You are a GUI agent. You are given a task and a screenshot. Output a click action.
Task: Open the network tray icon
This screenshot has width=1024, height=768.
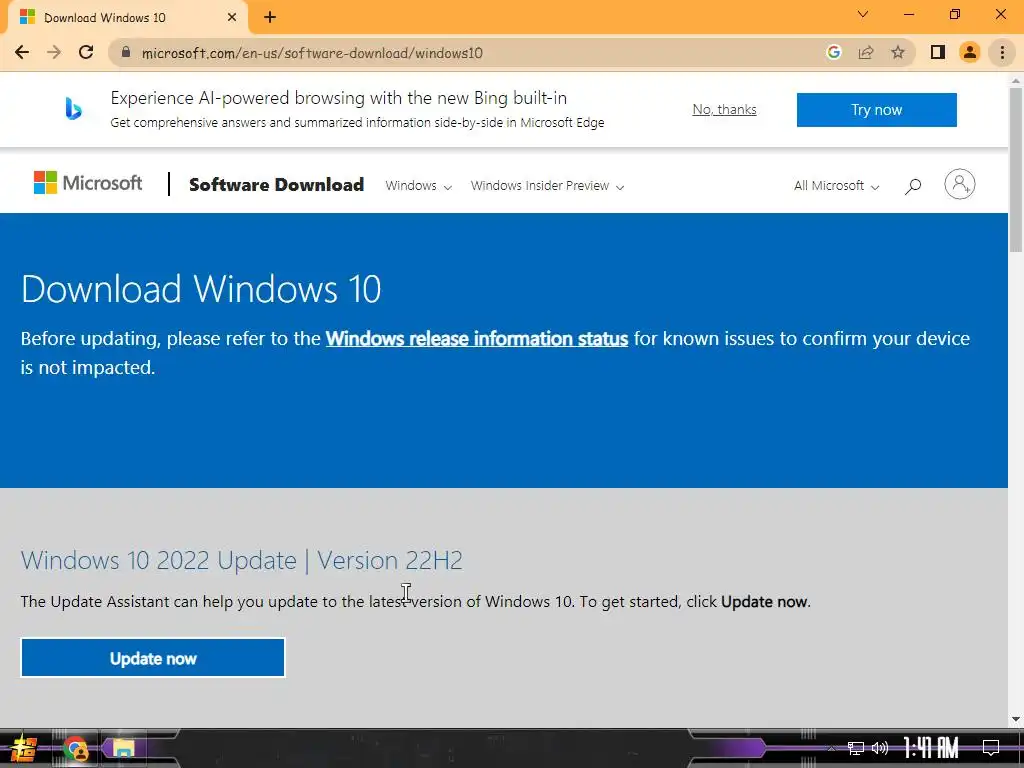[856, 748]
